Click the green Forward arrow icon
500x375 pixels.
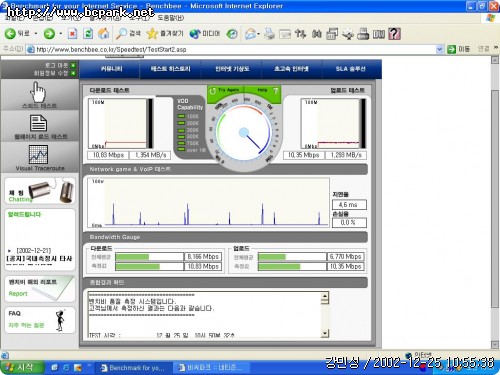(x=49, y=33)
